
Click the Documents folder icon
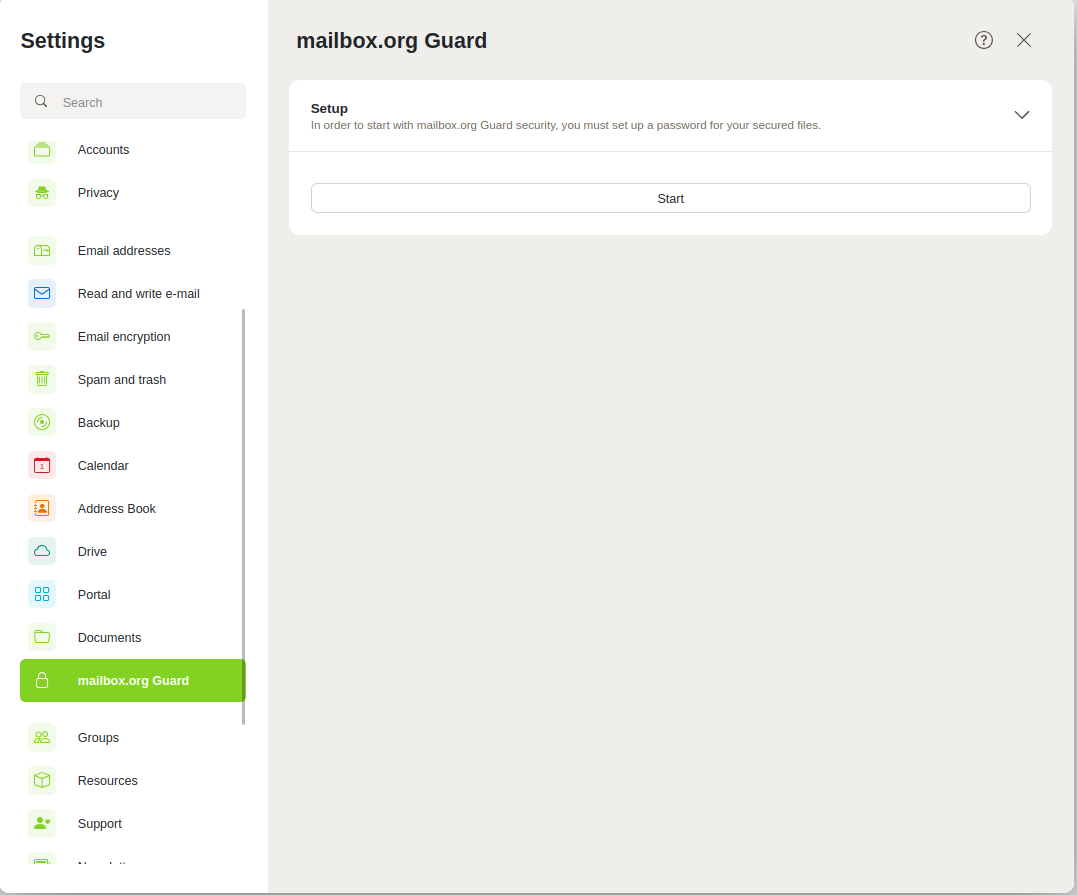tap(42, 637)
